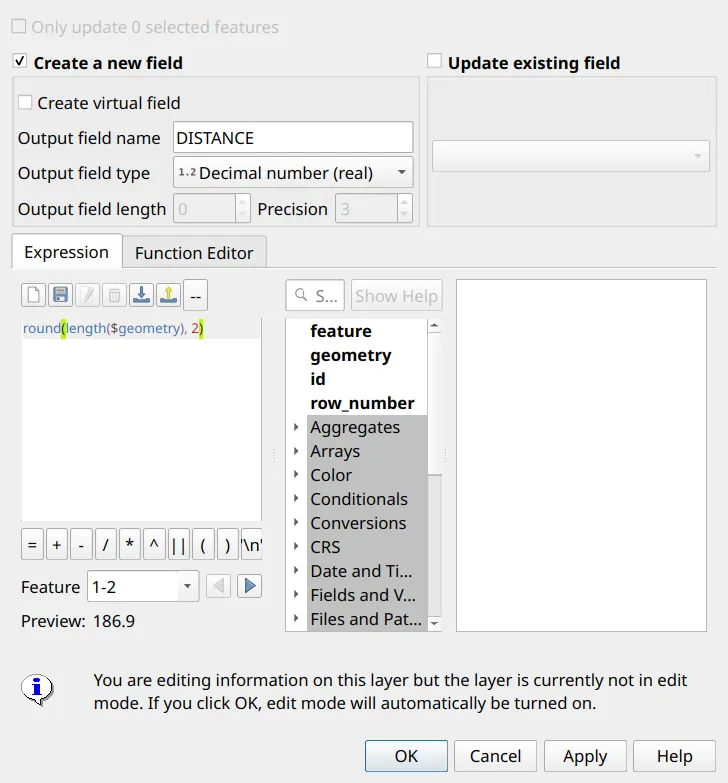Save the expression with the floppy icon
Screen dimensions: 728x783
pos(60,295)
